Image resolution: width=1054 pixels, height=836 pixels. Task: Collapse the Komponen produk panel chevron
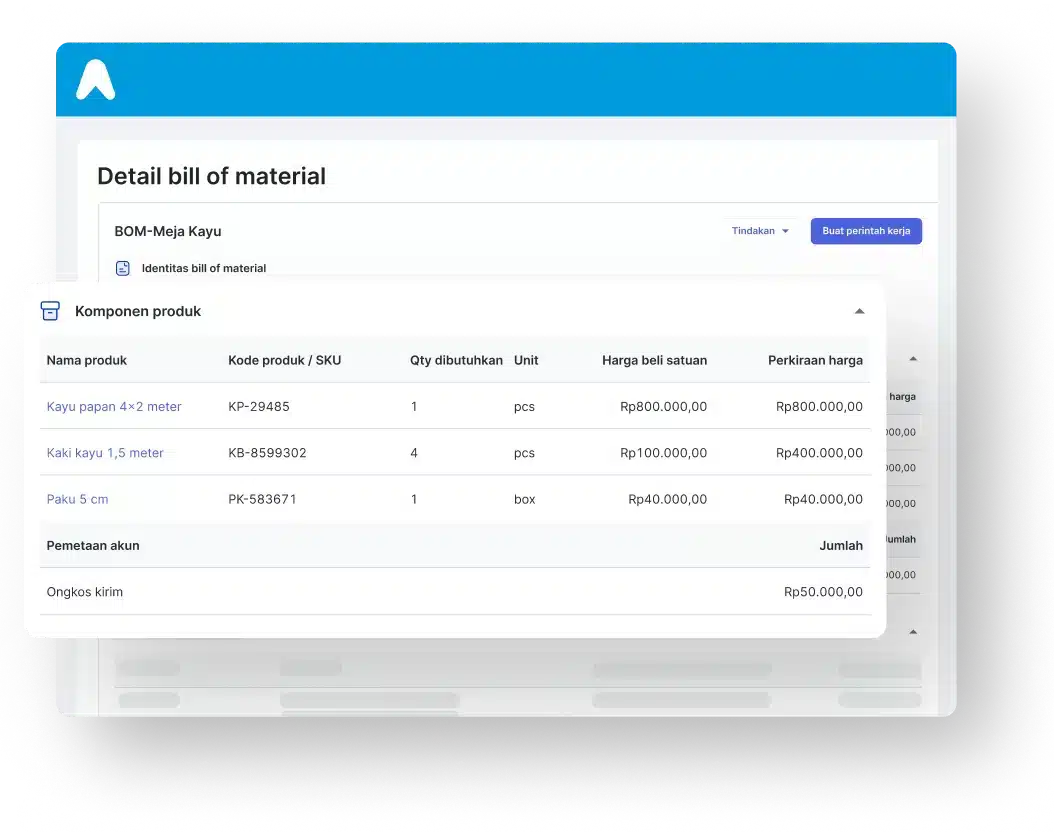click(860, 311)
